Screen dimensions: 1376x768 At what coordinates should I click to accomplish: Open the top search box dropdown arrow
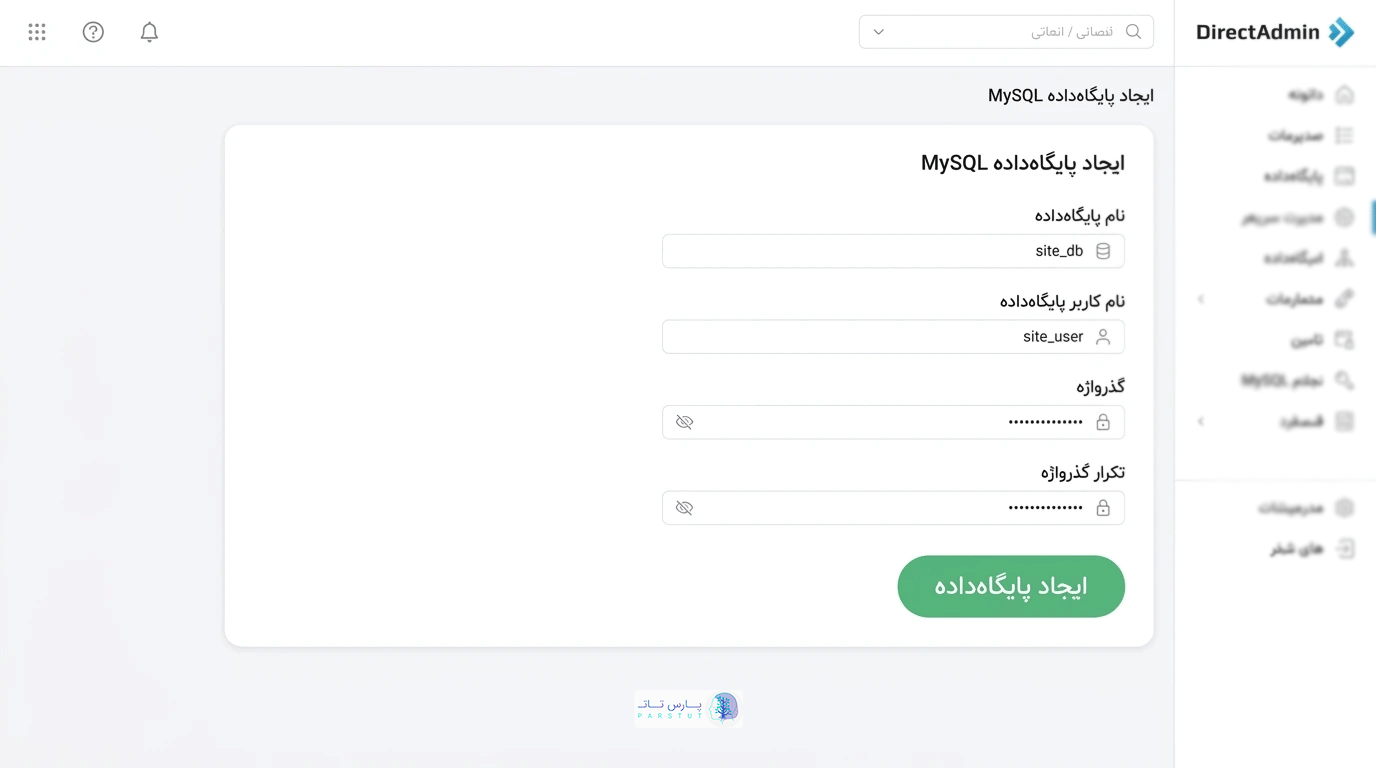click(878, 32)
